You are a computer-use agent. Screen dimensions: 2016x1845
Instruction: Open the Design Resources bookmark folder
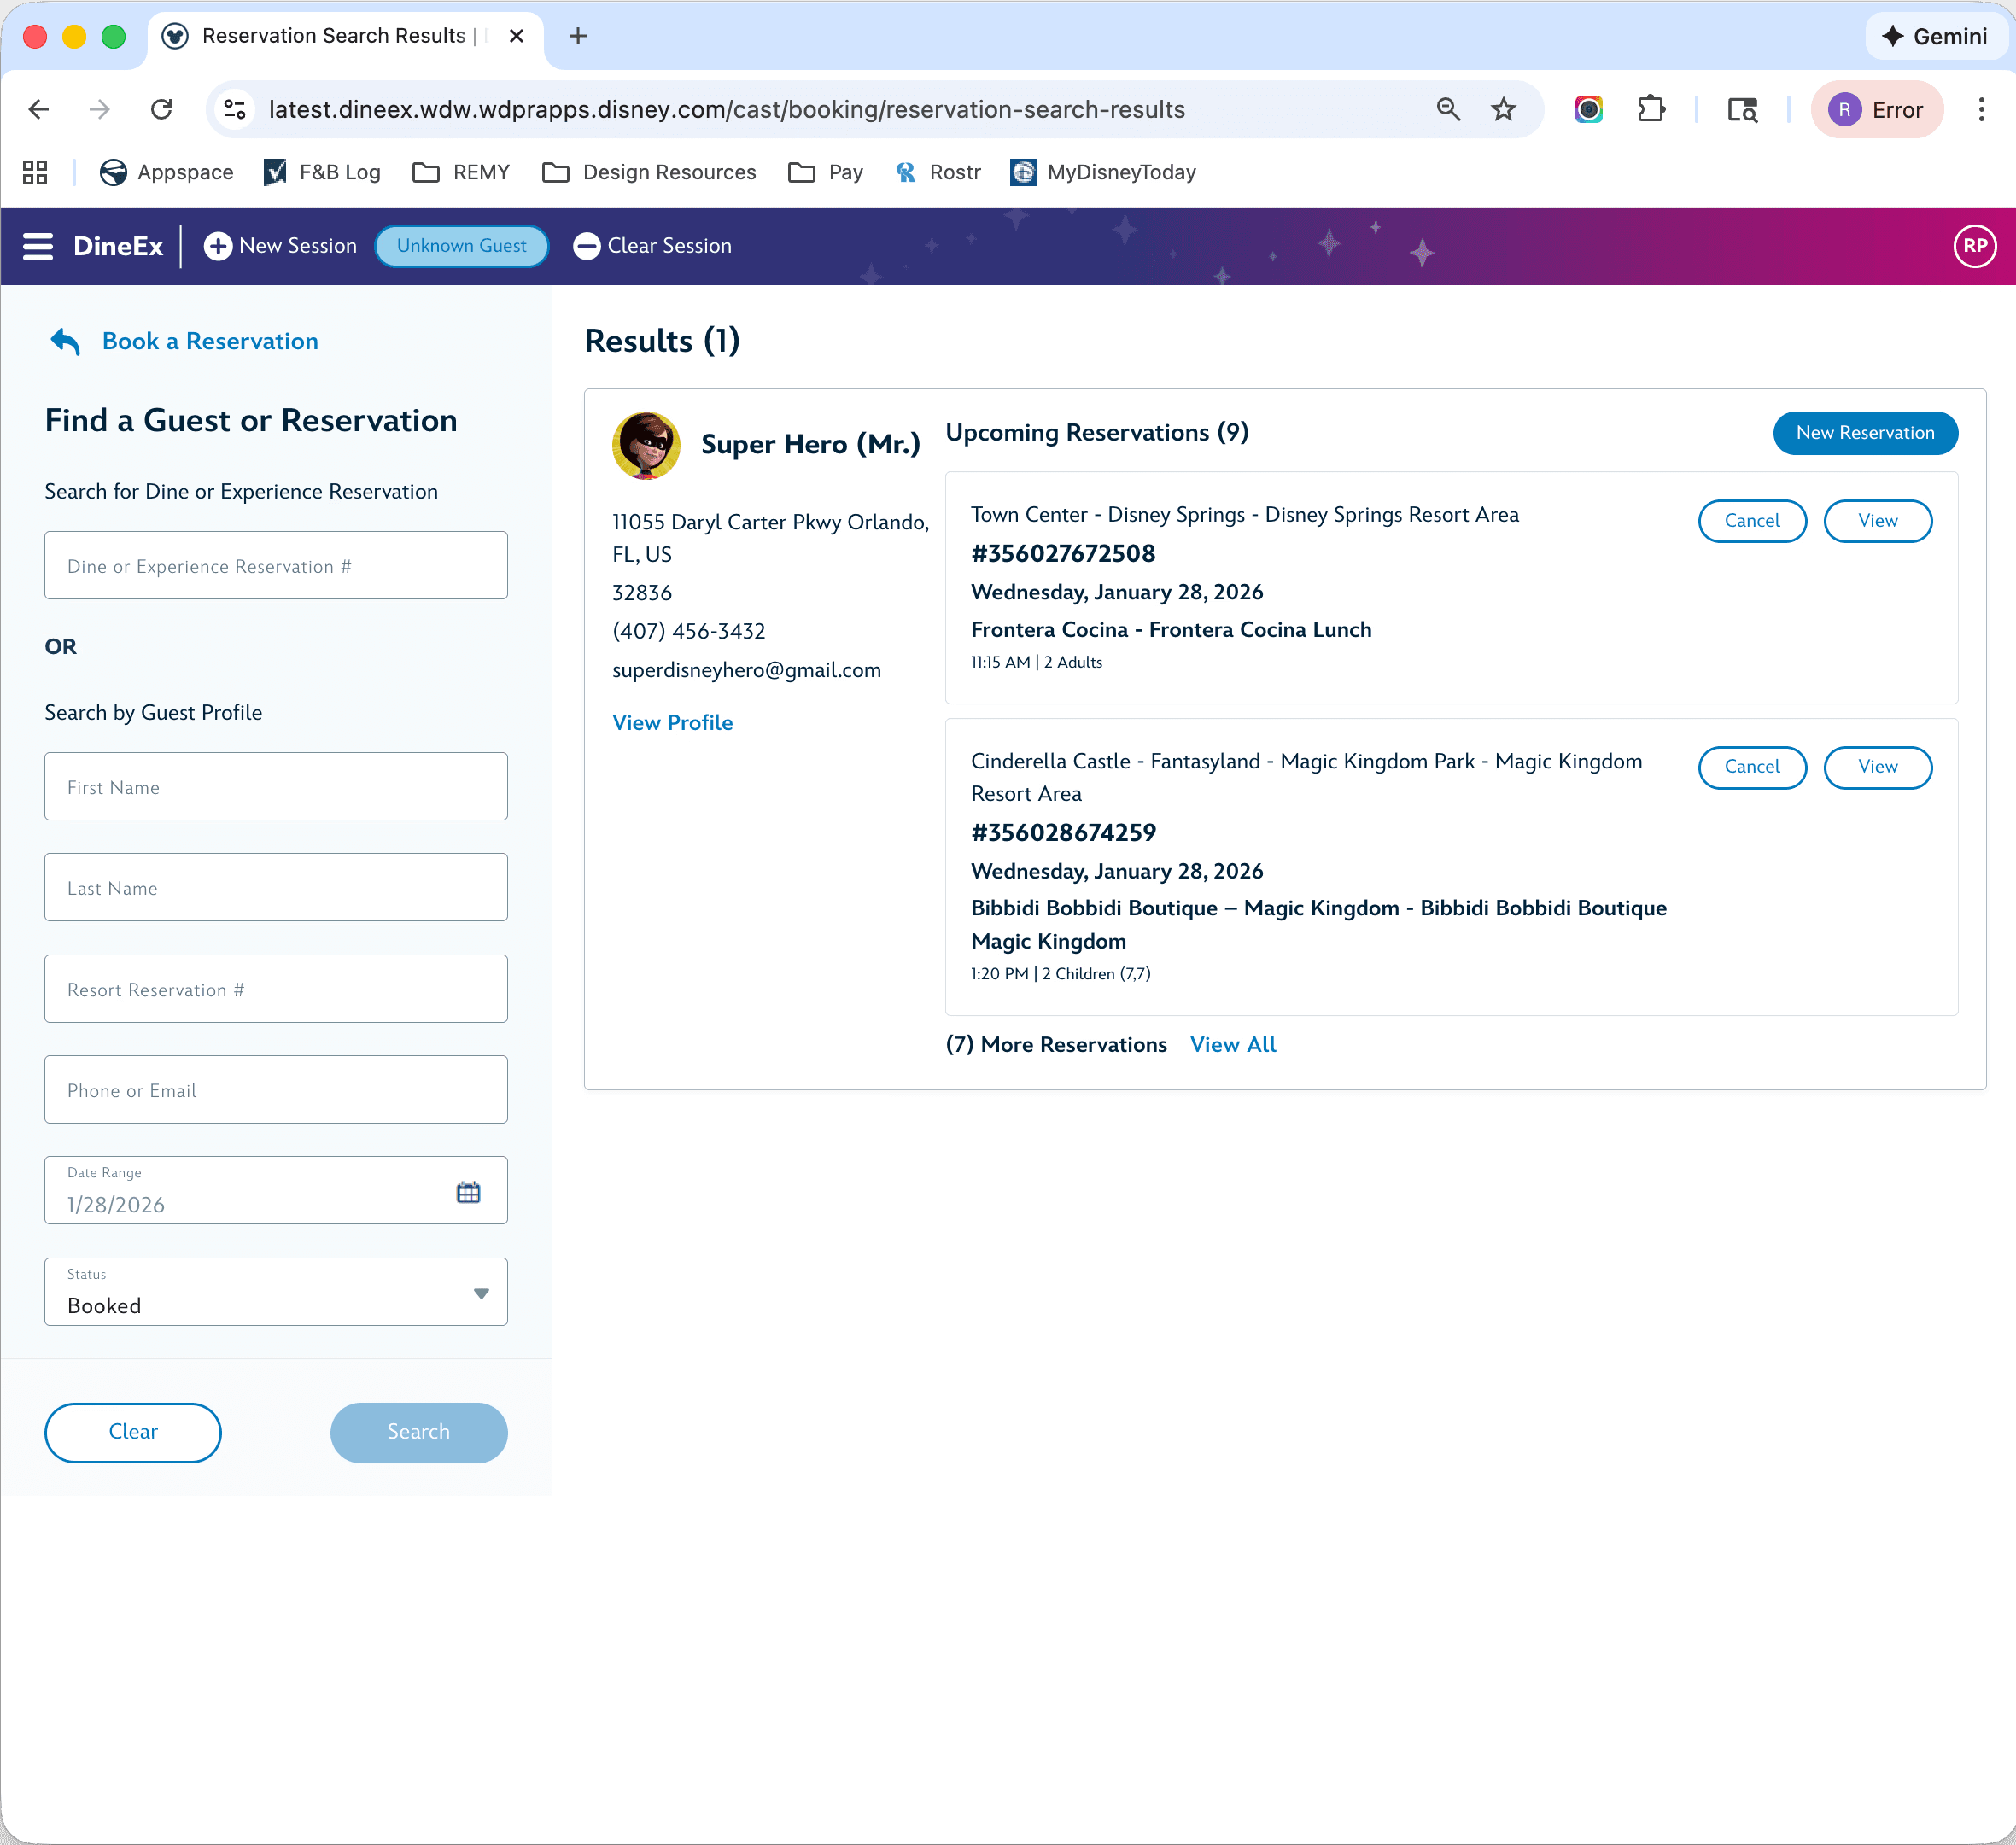click(649, 172)
